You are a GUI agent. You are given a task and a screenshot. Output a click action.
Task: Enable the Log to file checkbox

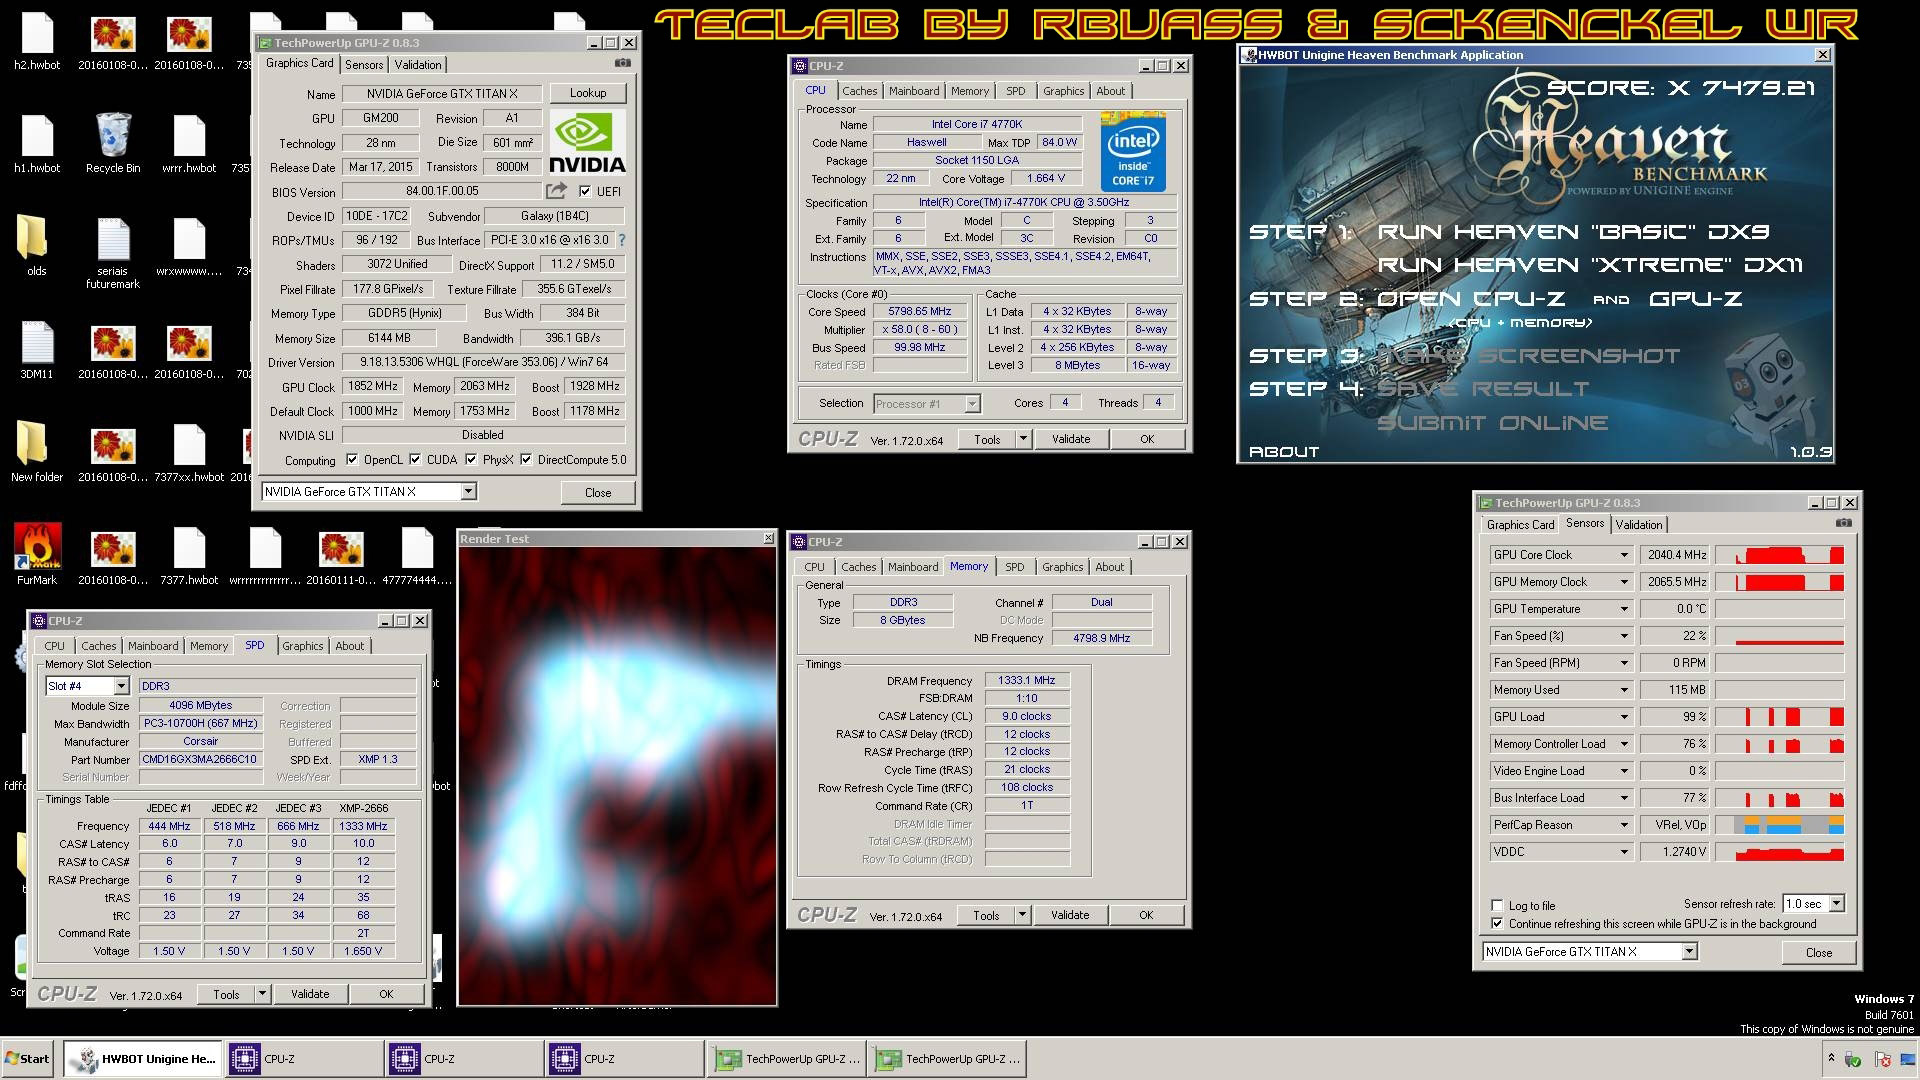(x=1497, y=905)
